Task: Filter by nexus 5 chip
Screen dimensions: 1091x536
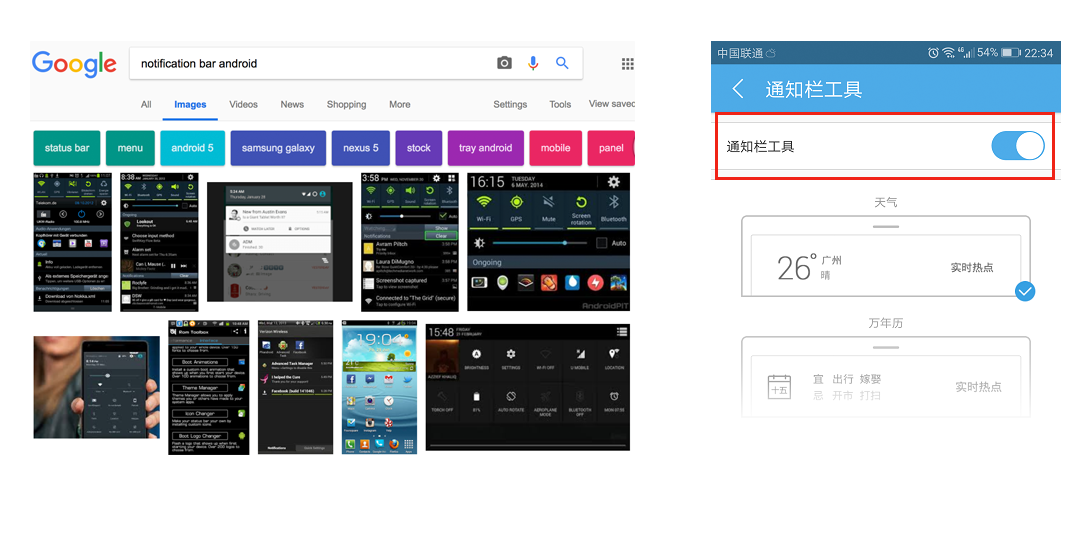Action: click(x=361, y=148)
